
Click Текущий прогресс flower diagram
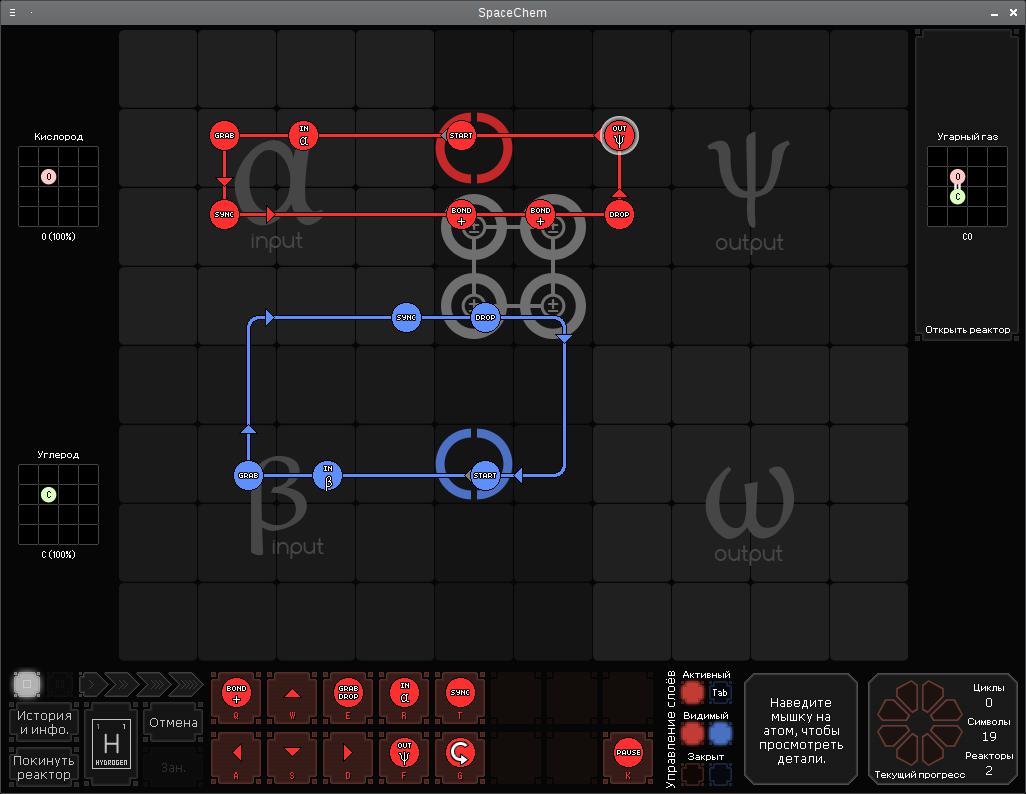coord(919,722)
